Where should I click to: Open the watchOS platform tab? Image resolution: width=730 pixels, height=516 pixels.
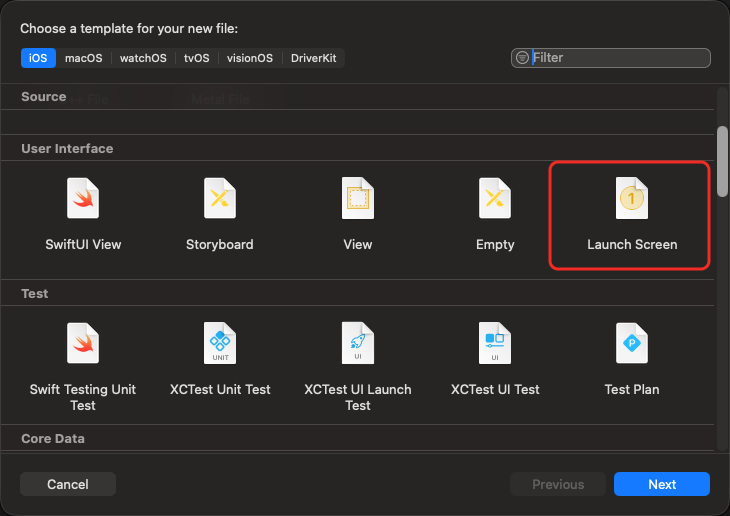(x=143, y=58)
